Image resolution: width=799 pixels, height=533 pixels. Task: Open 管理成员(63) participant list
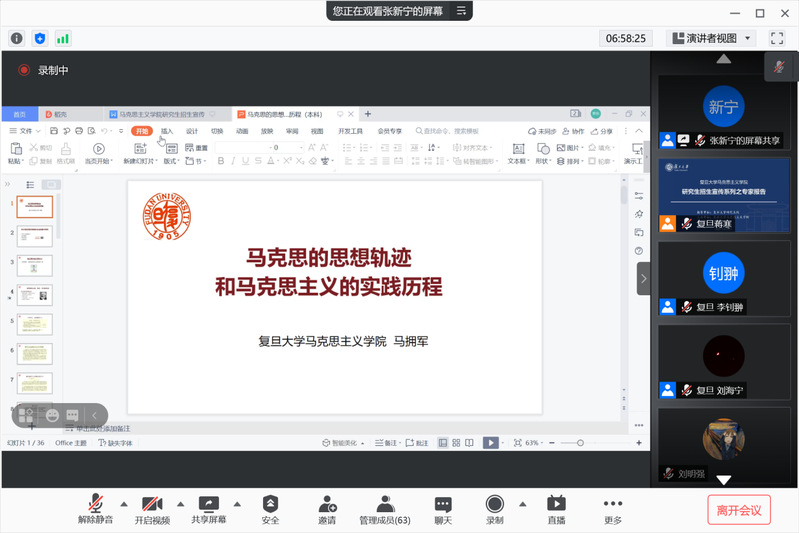click(385, 509)
